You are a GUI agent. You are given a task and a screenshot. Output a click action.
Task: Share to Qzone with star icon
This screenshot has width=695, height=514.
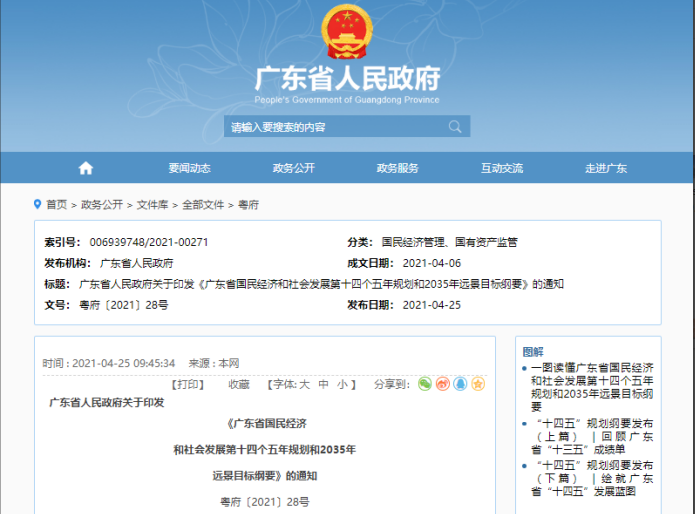[478, 384]
